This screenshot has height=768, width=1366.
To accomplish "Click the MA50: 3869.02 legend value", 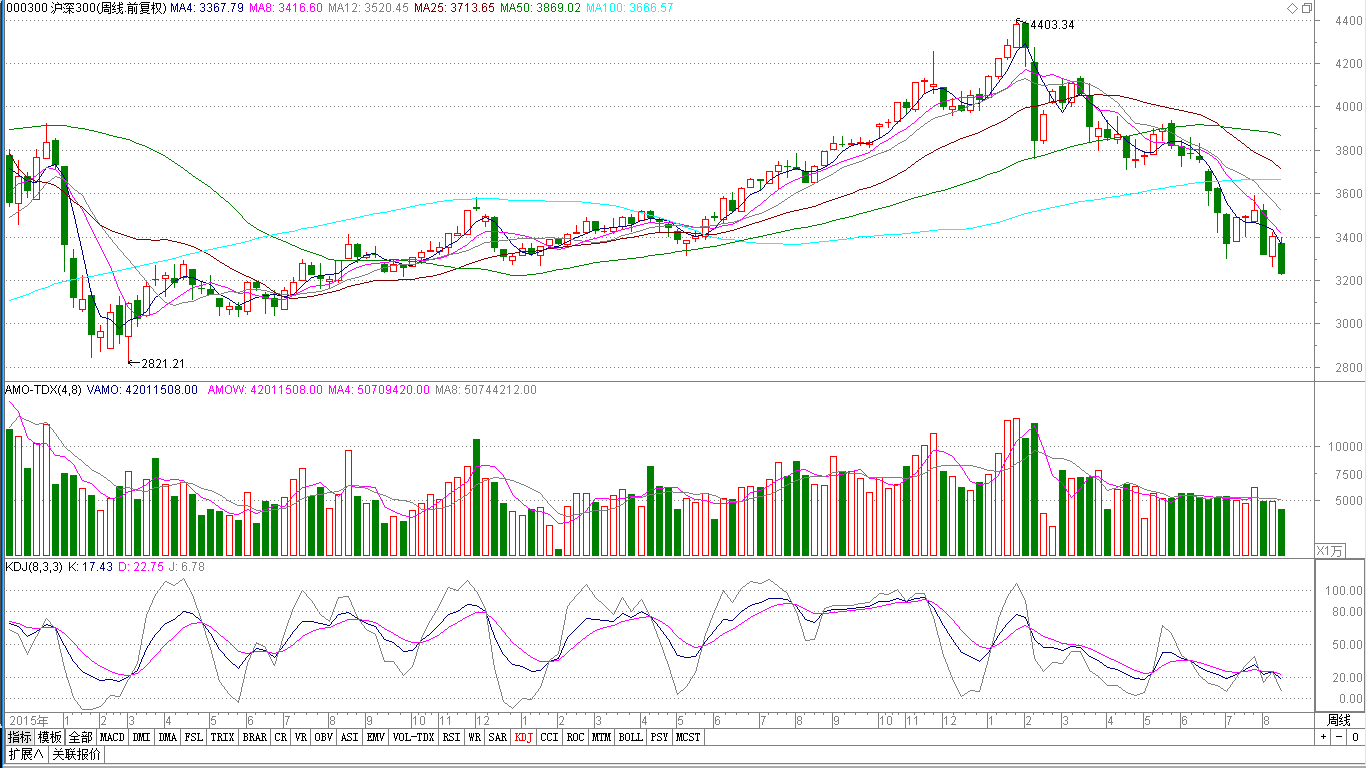I will point(540,8).
